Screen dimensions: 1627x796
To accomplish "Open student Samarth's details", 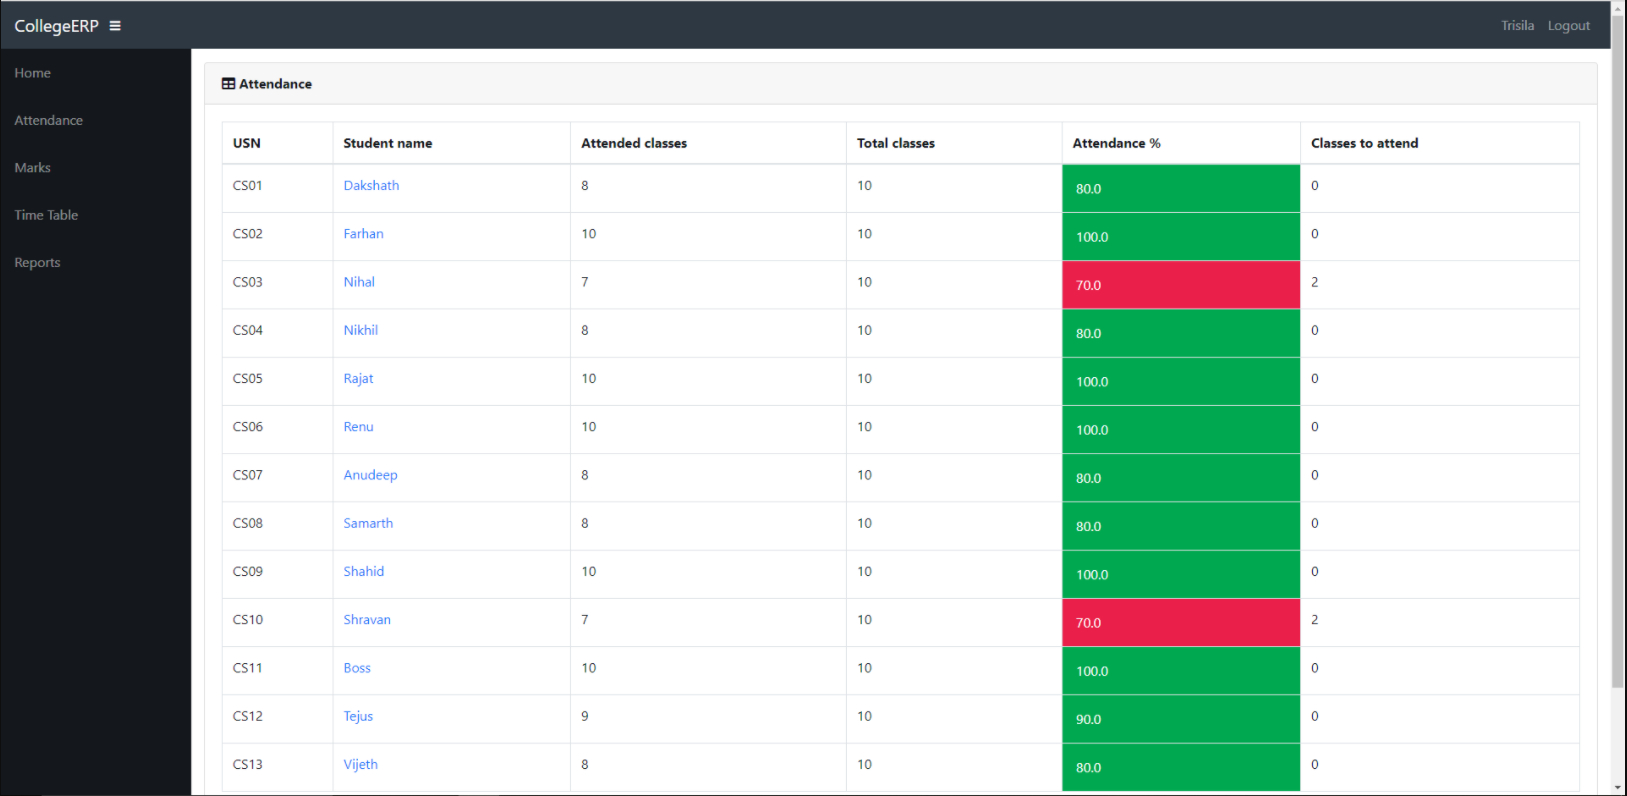I will coord(368,523).
